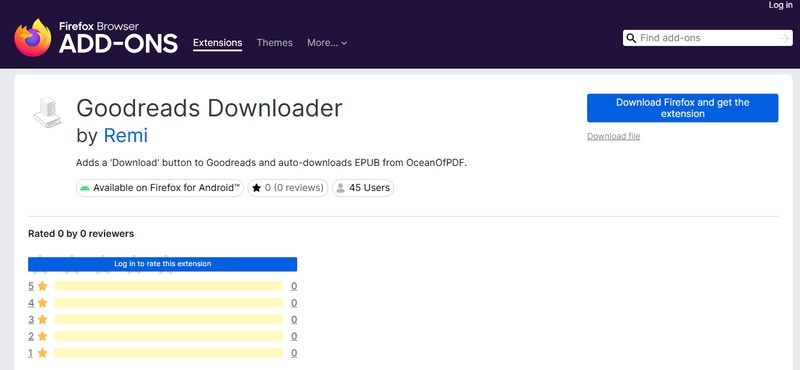Expand the More... dropdown menu
The height and width of the screenshot is (370, 800).
click(327, 43)
